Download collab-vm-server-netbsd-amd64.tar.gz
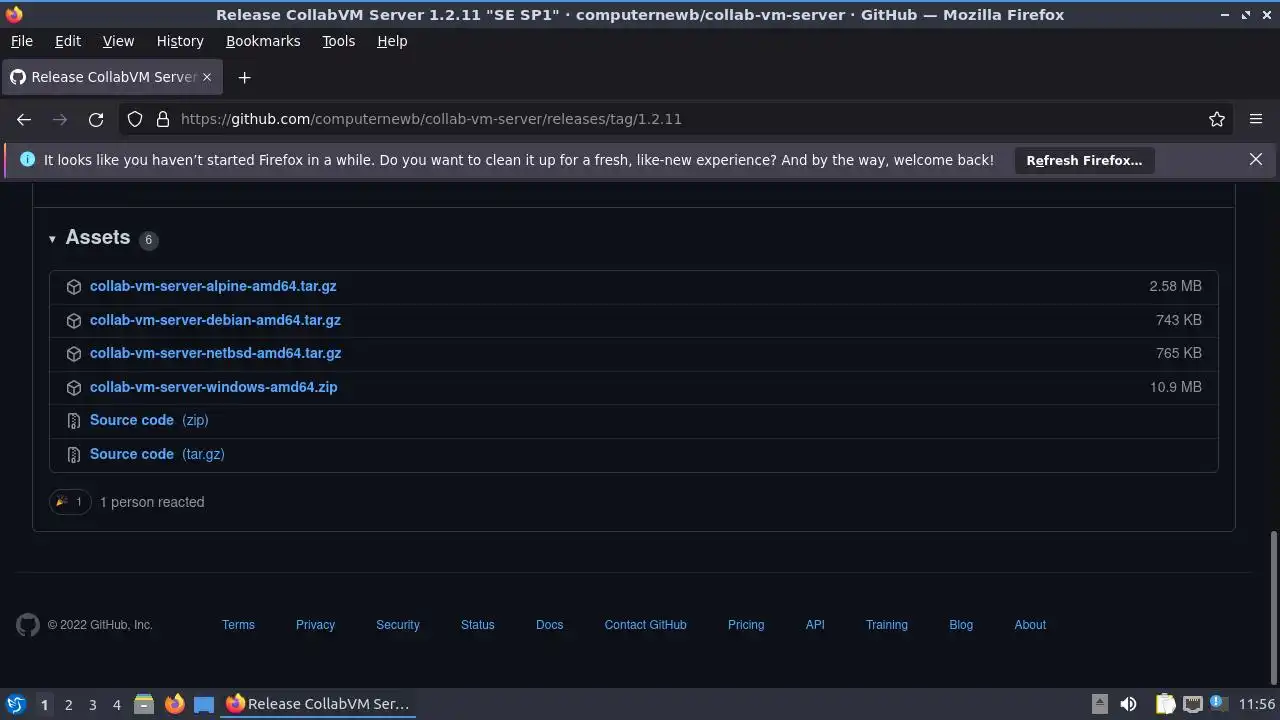Image resolution: width=1280 pixels, height=720 pixels. click(x=216, y=353)
